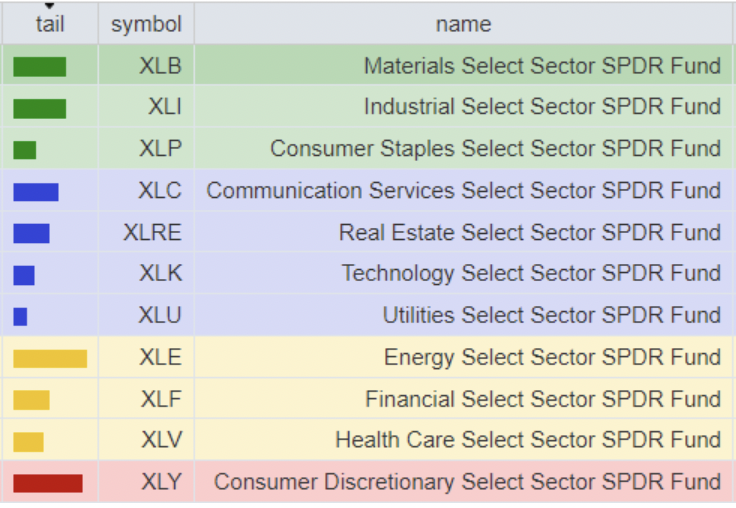Click Health Care Select Sector SPDR Fund
The width and height of the screenshot is (736, 508).
pos(527,440)
